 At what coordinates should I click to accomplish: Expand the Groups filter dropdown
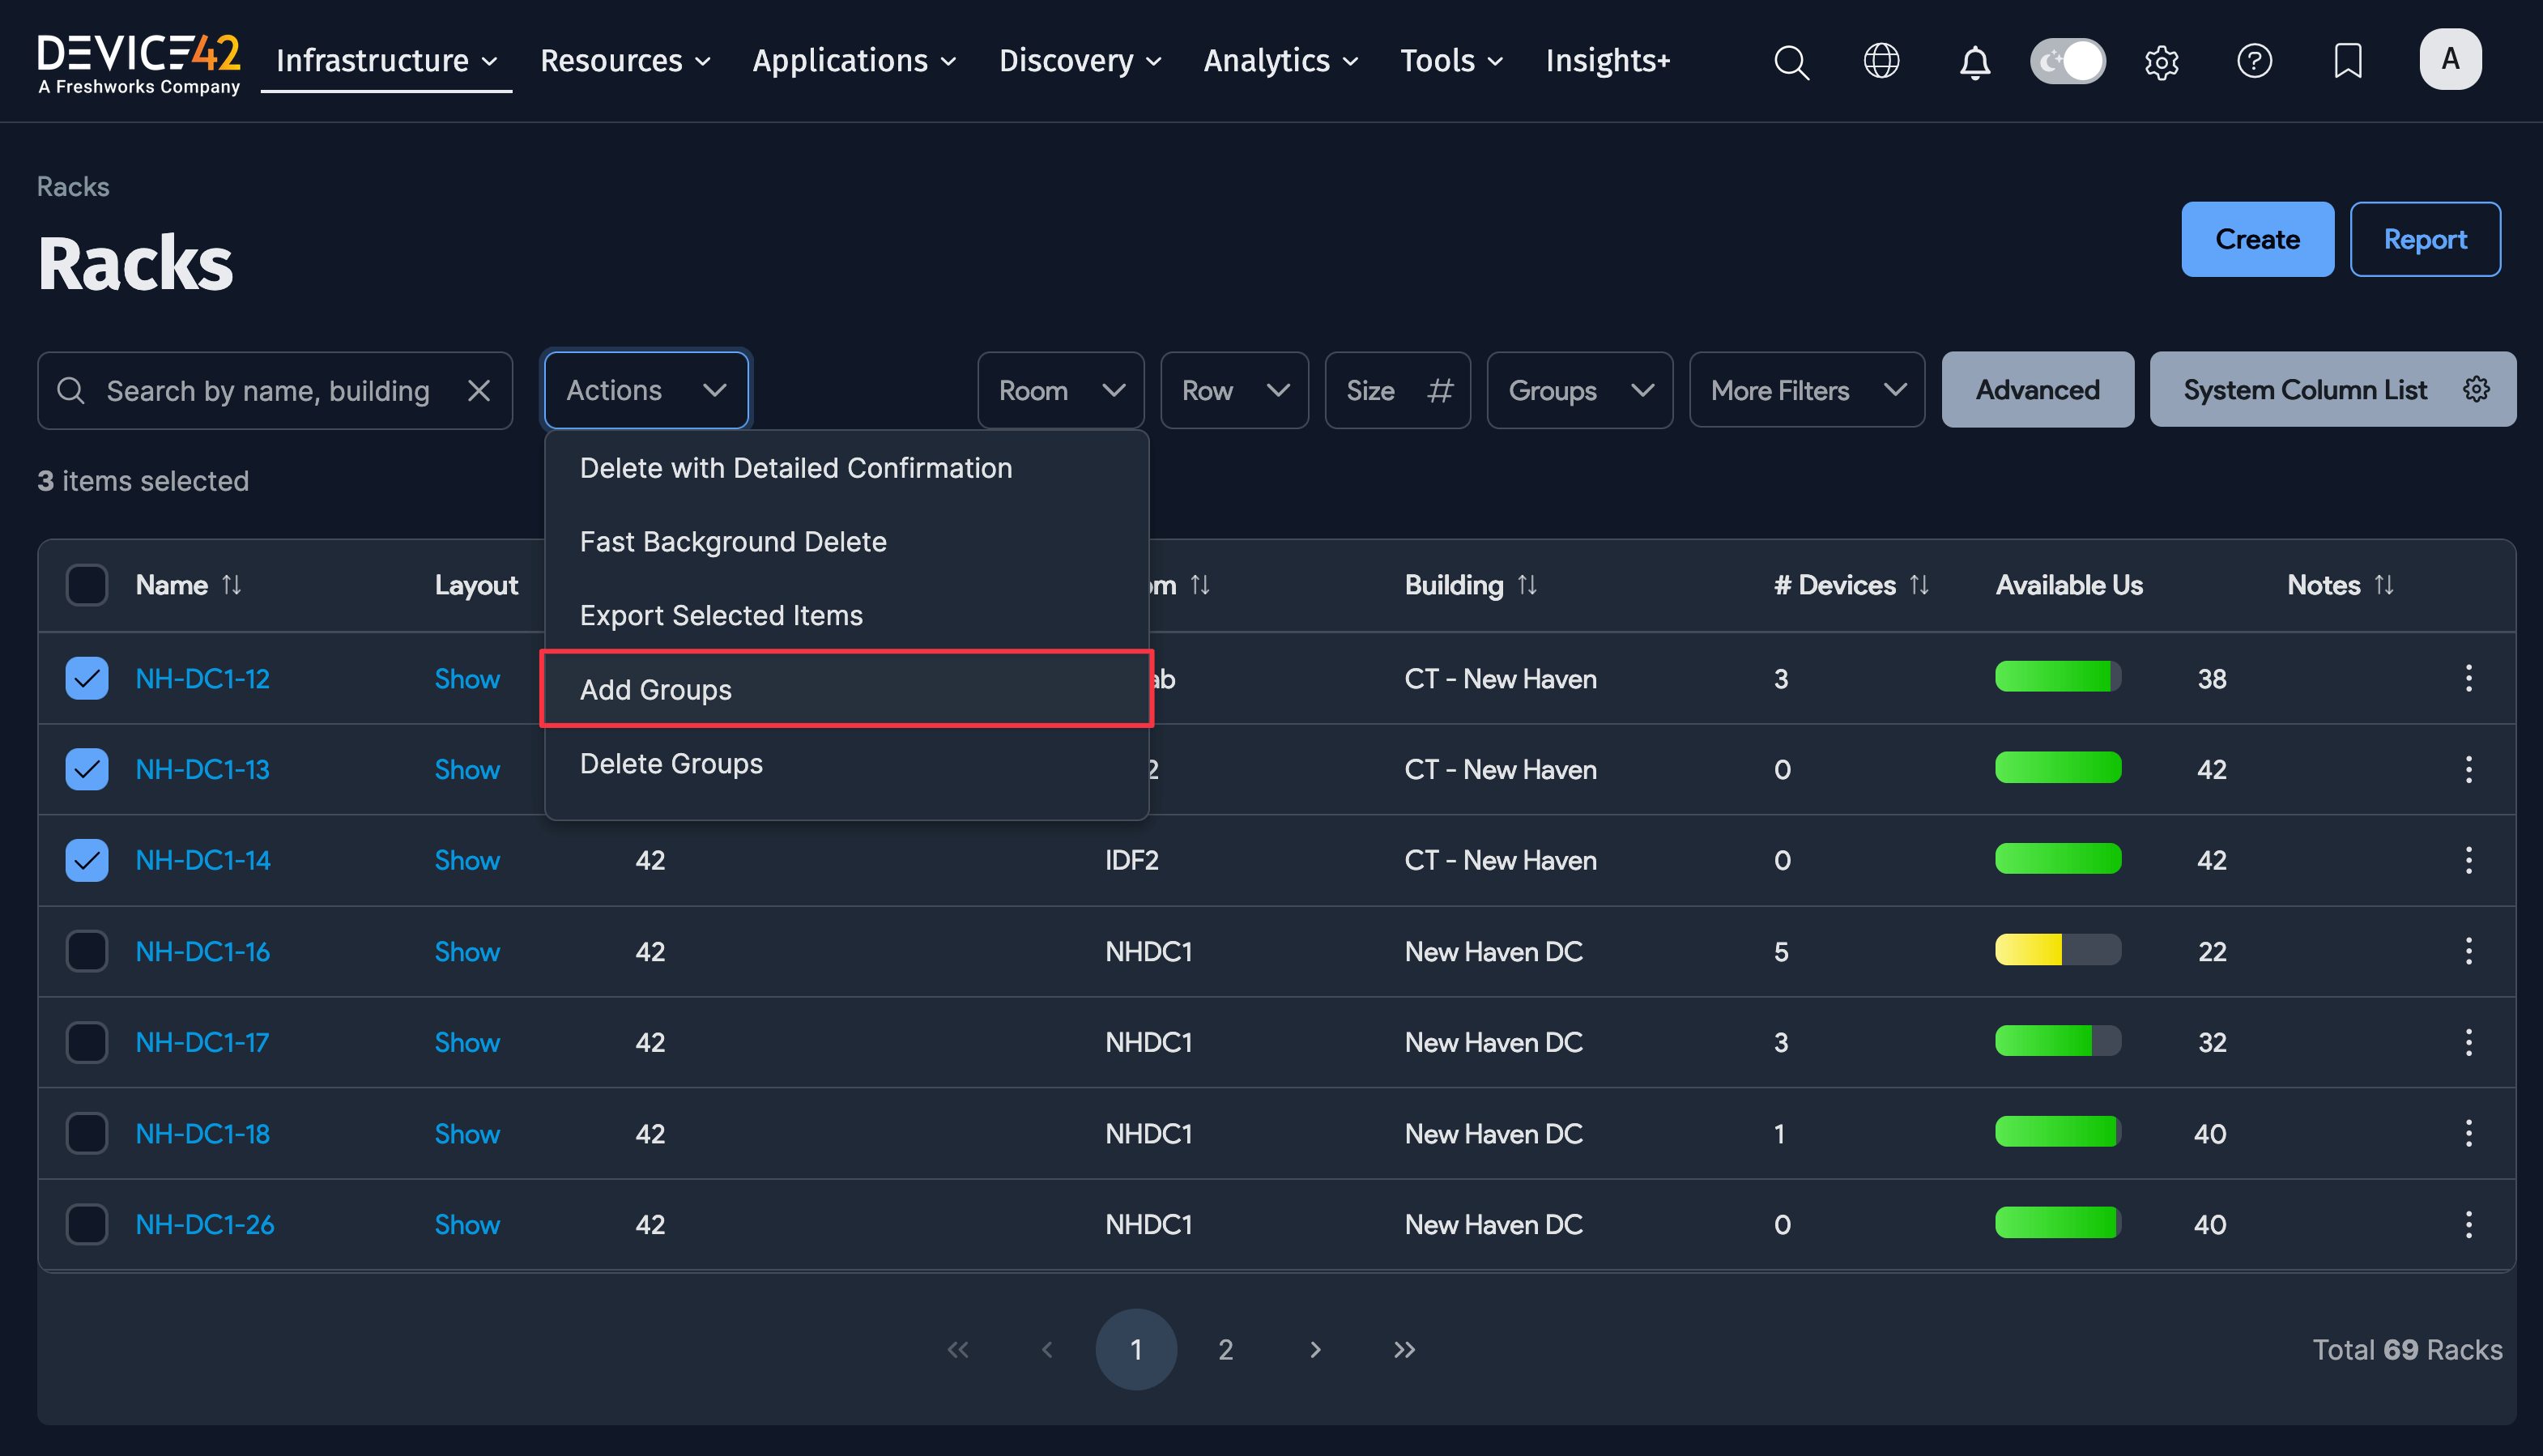(x=1579, y=390)
